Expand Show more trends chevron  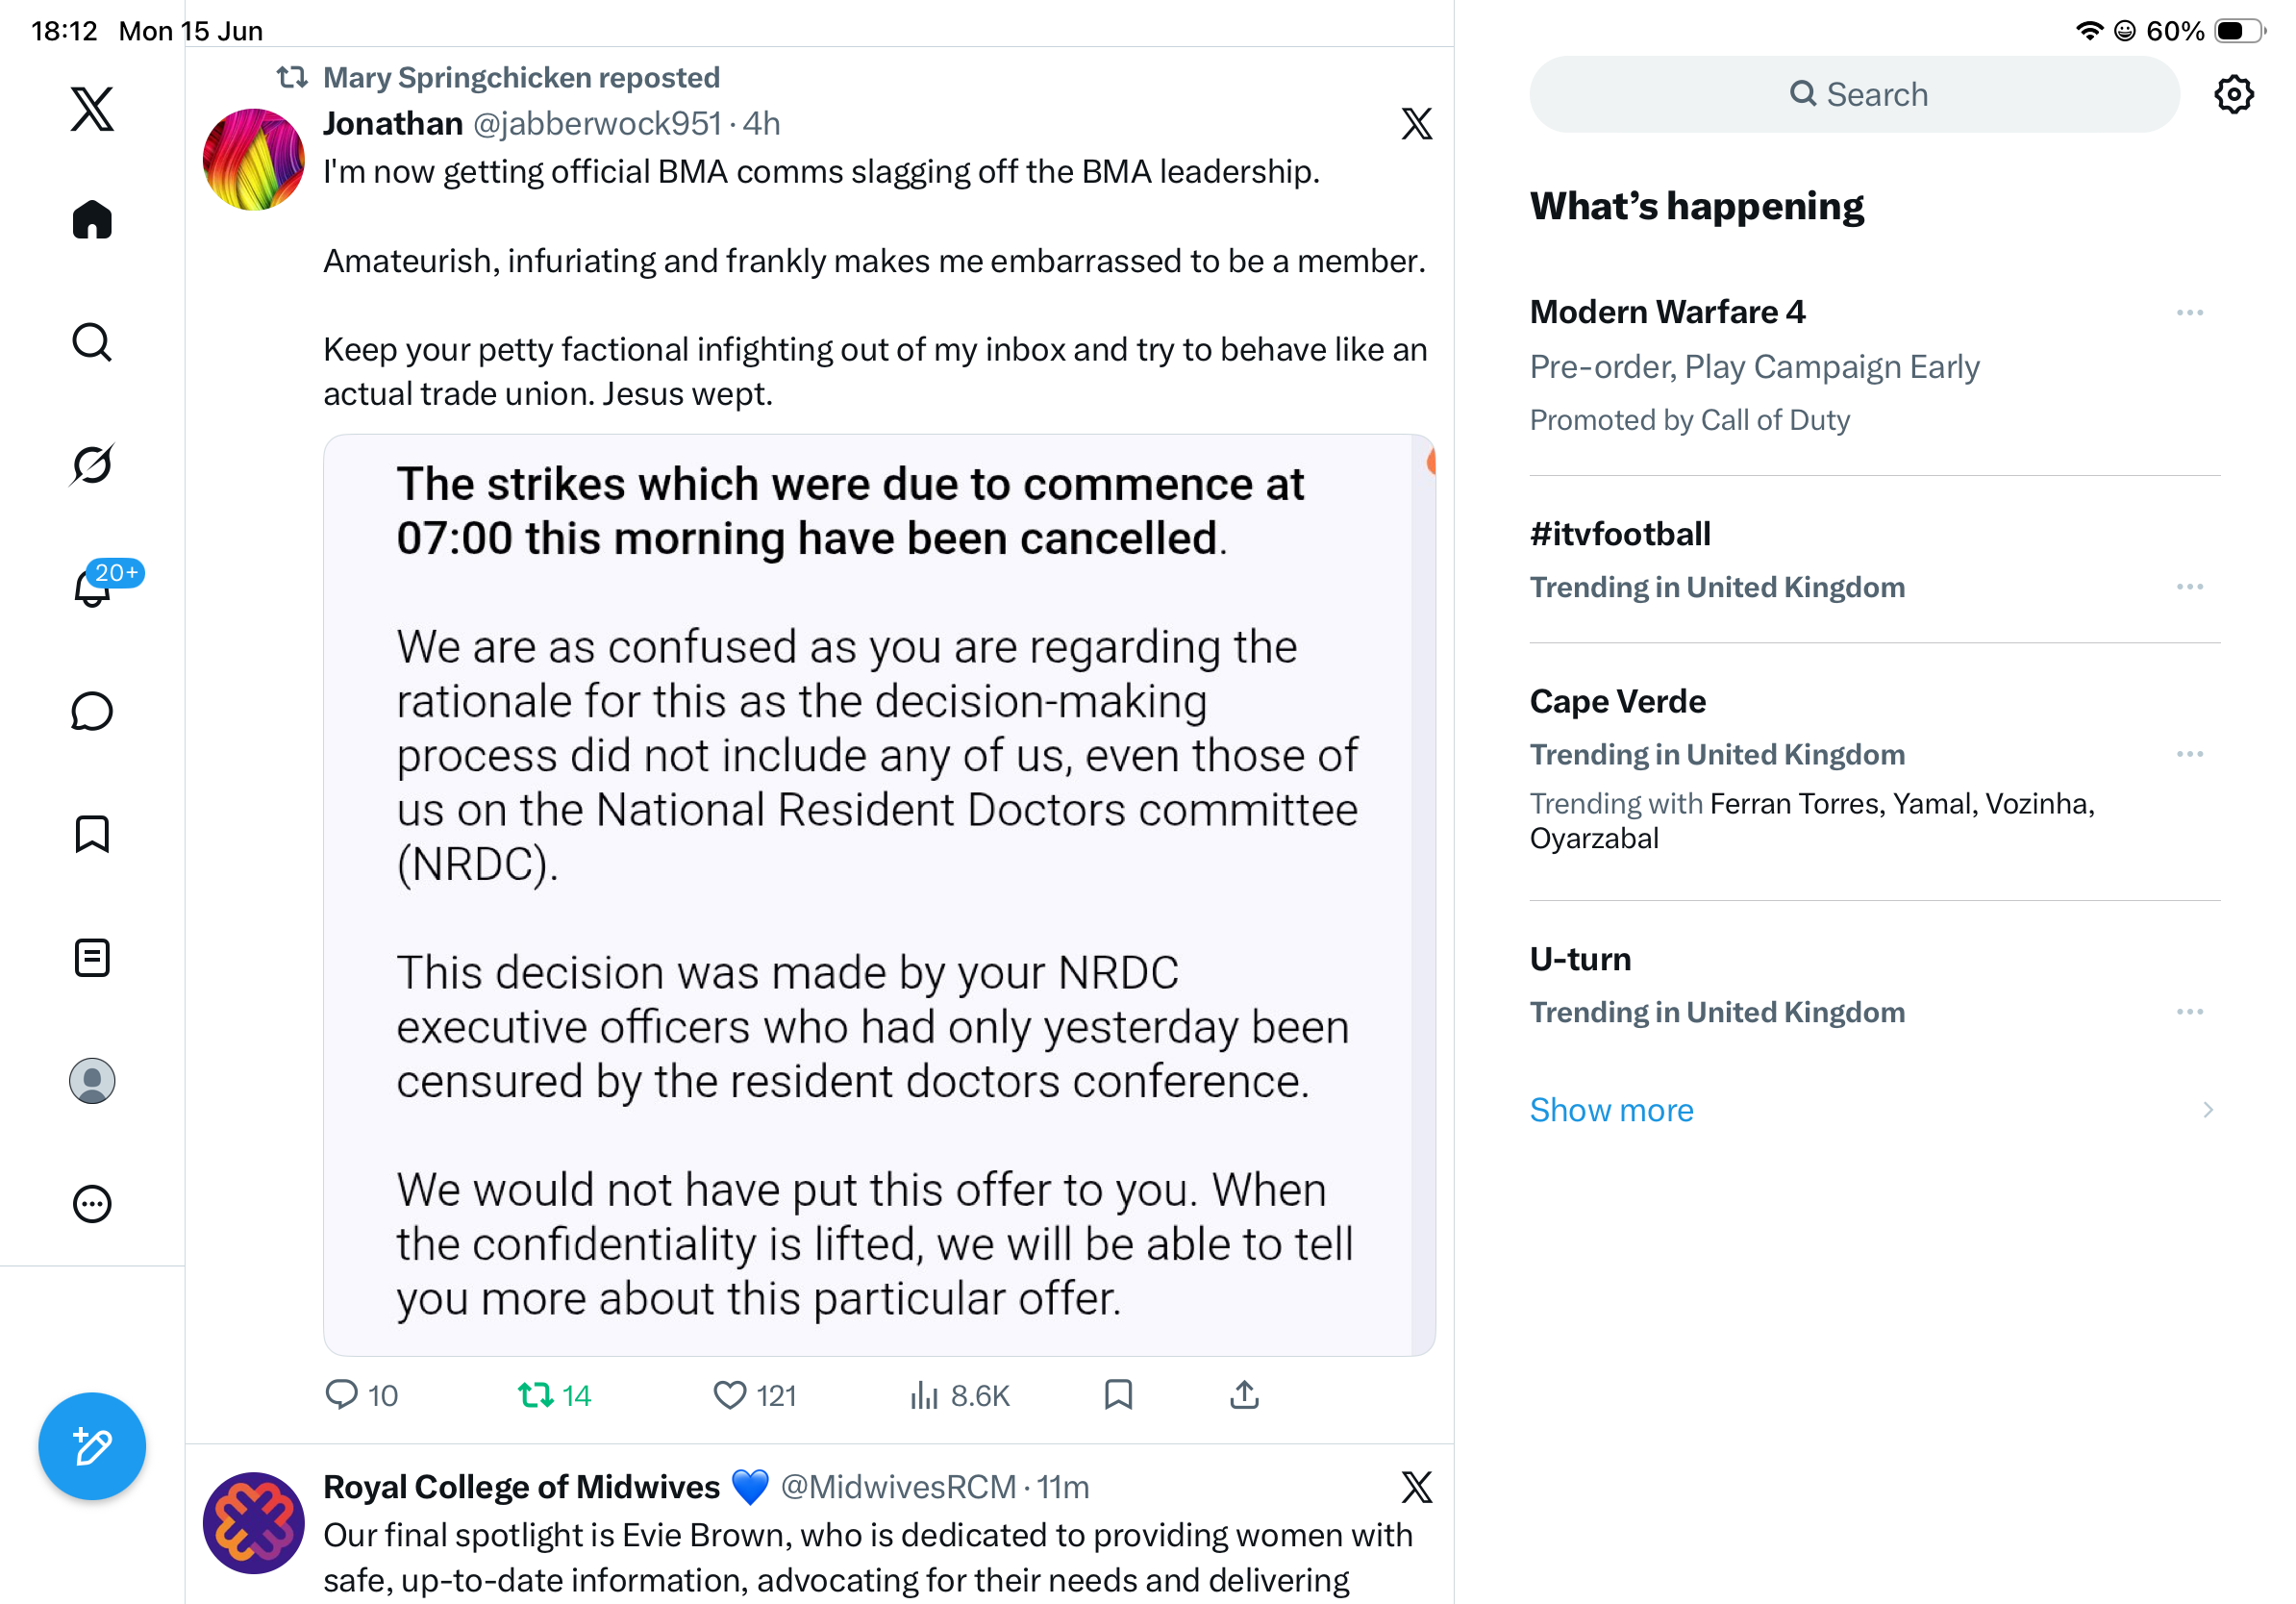tap(2207, 1110)
